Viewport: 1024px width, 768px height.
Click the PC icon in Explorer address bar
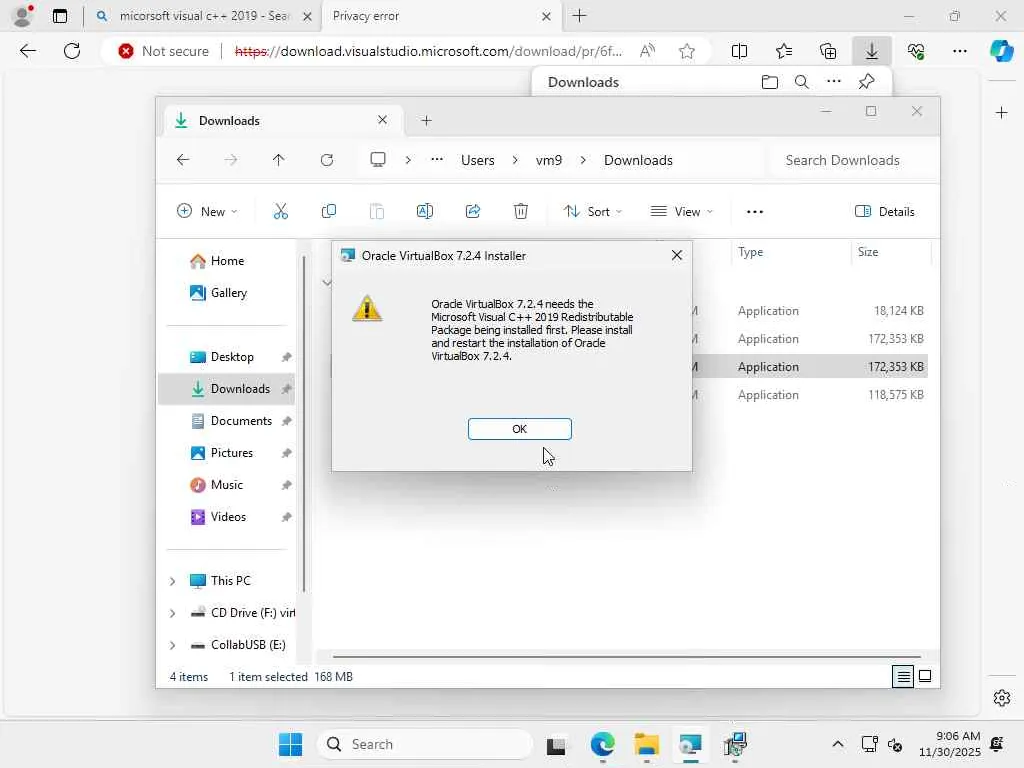378,160
